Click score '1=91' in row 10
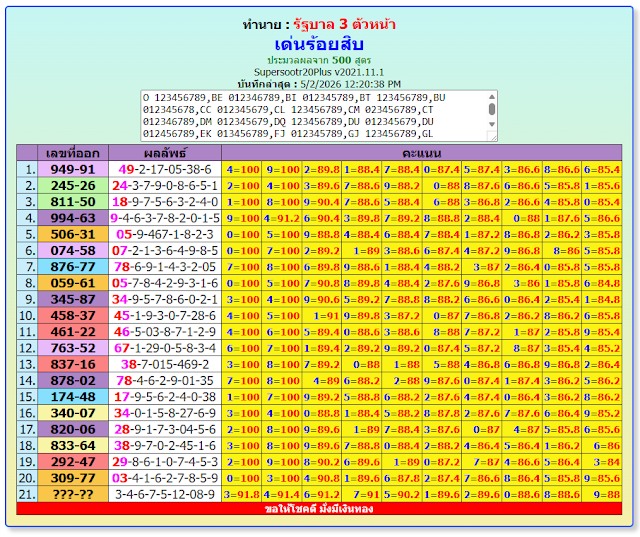Screen dimensions: 640x537 pyautogui.click(x=322, y=315)
